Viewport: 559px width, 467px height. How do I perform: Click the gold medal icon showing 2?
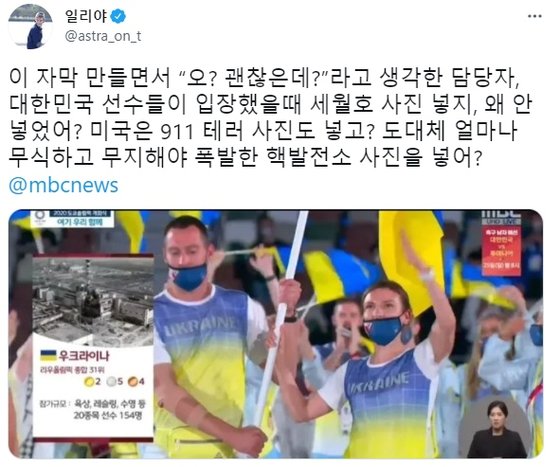coord(88,382)
